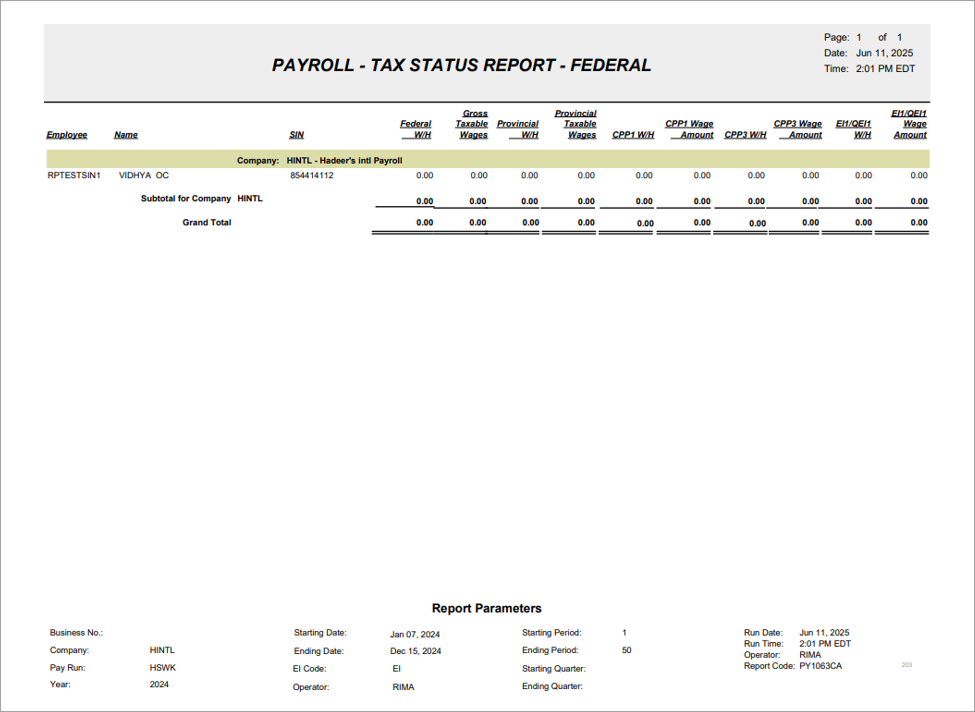The height and width of the screenshot is (712, 975).
Task: Click employee name VIDHYA OC
Action: (x=144, y=175)
